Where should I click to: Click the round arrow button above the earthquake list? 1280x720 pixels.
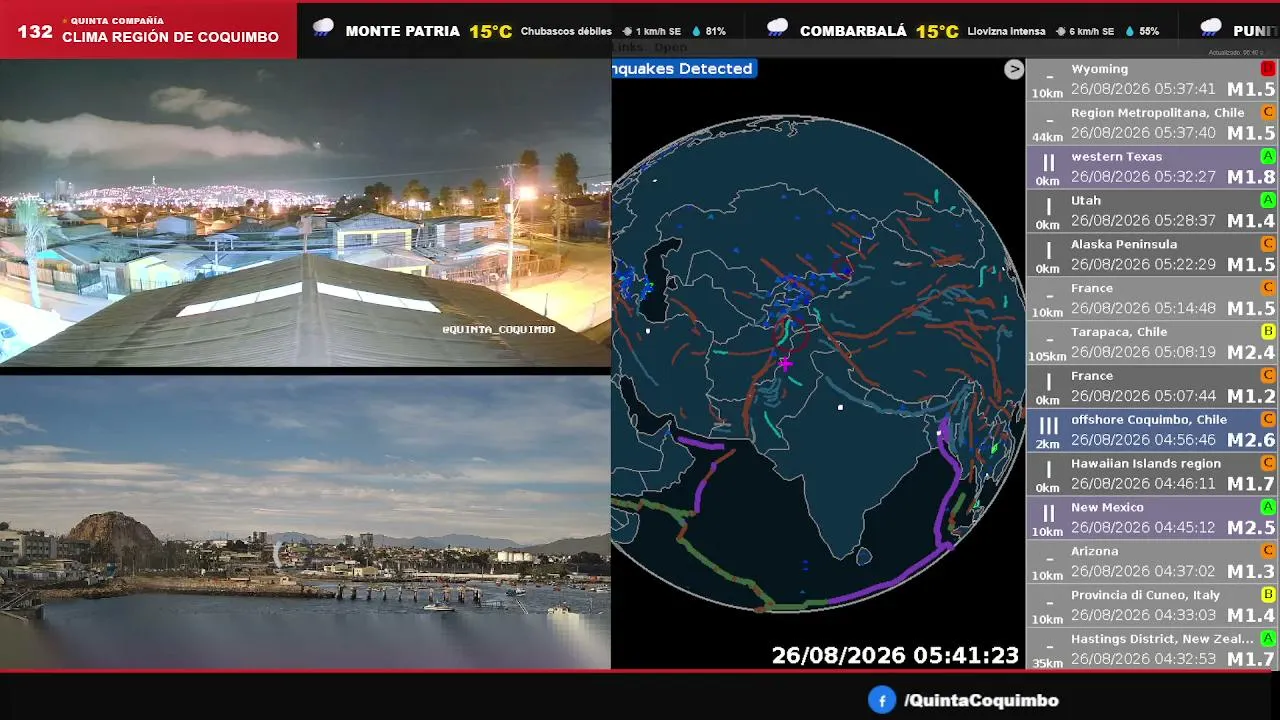(1014, 69)
